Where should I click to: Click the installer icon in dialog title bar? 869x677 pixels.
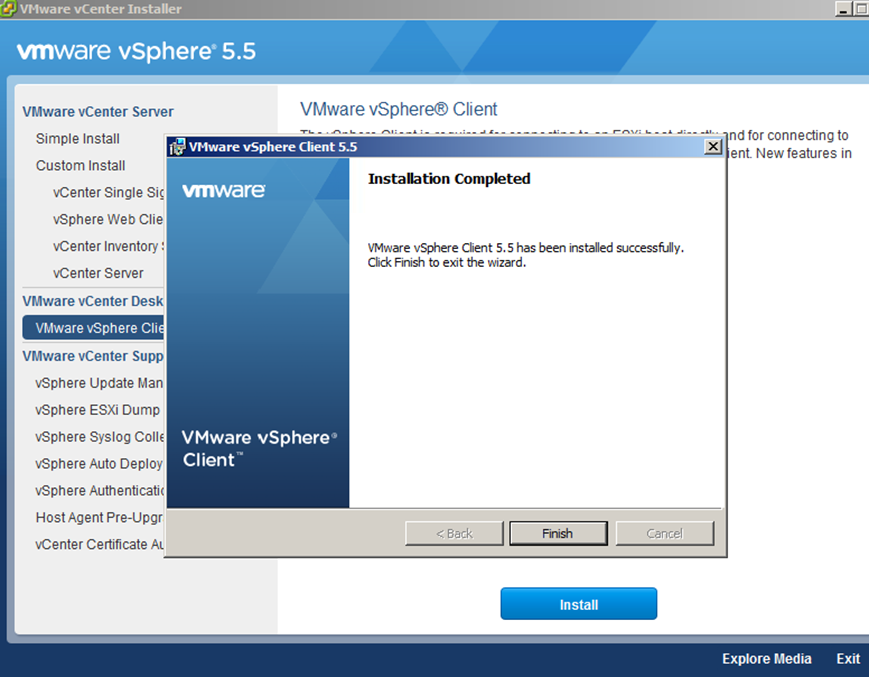pos(177,147)
